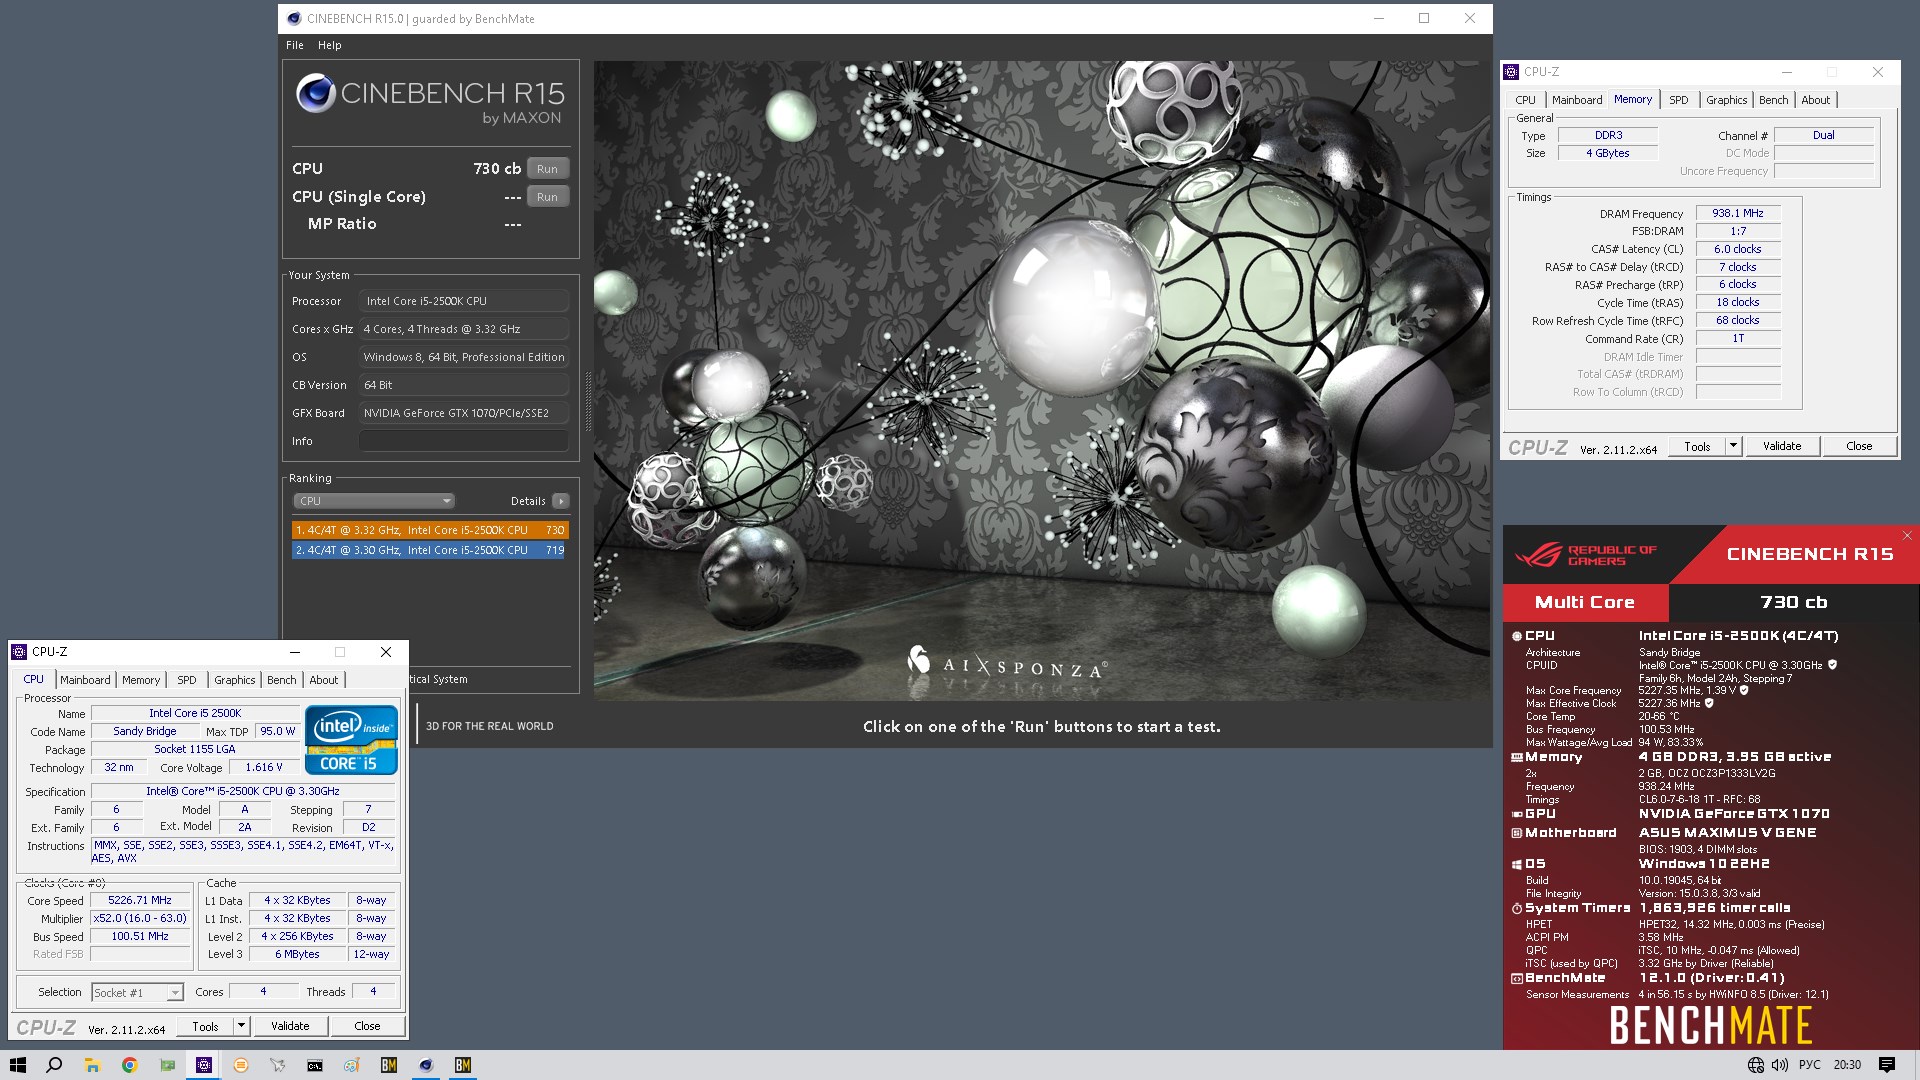Click the Processor field Intel Core i5-2500K CPU
Screen dimensions: 1920x1080
click(x=464, y=301)
